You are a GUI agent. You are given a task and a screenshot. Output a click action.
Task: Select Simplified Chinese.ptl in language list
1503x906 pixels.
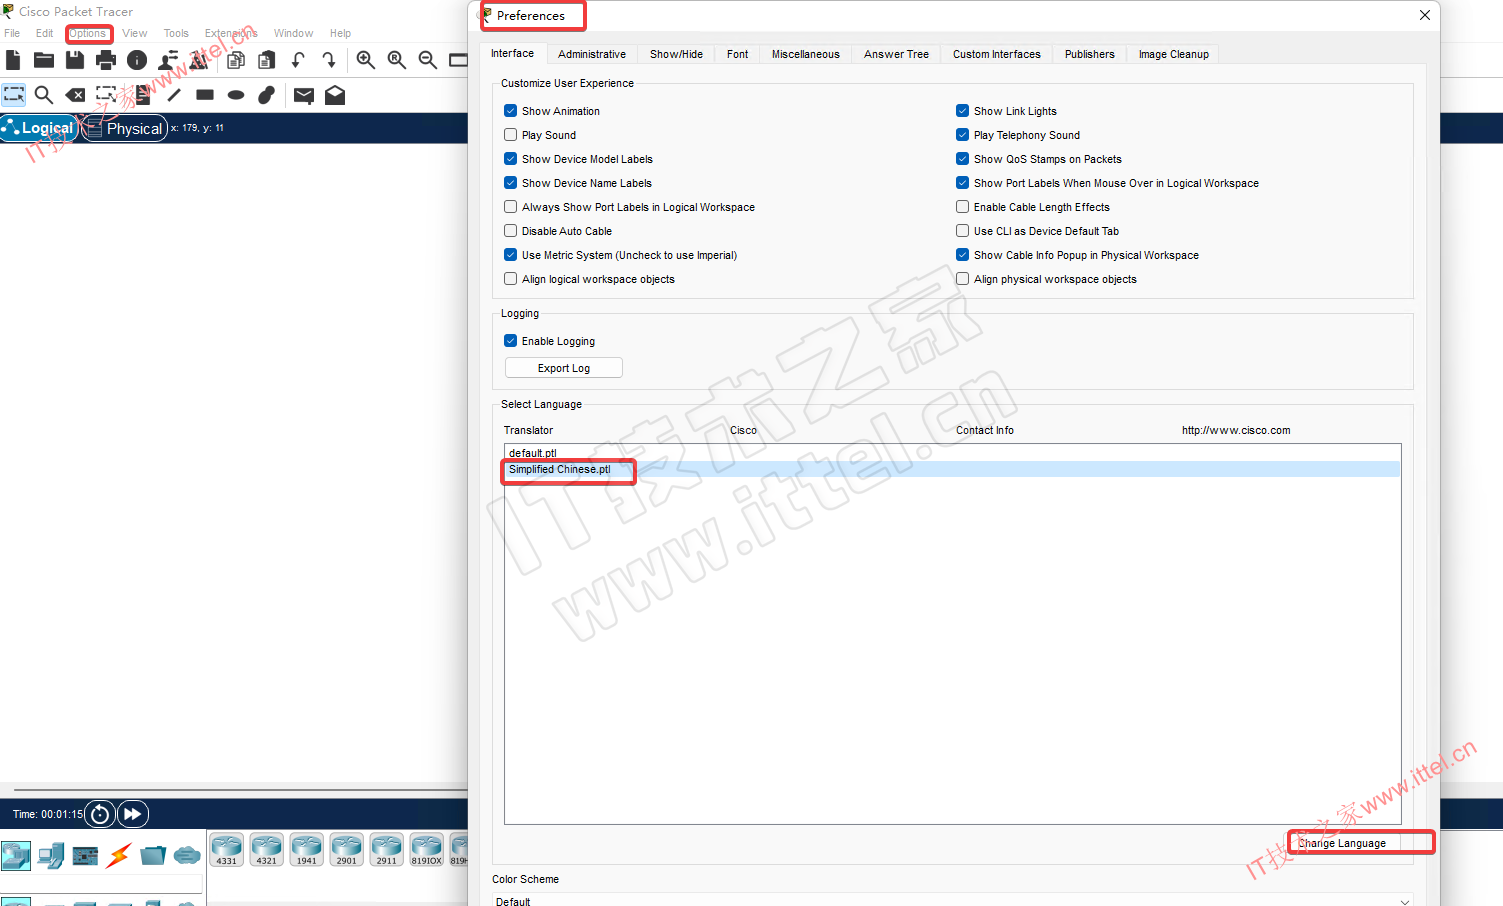click(952, 469)
